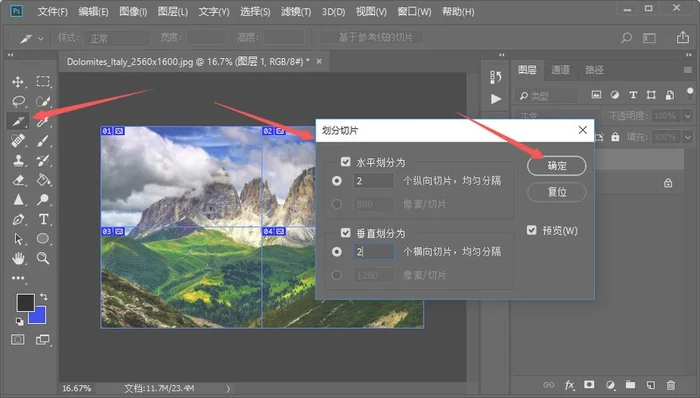Select 个纵向切片 evenly spaced radio button
Viewport: 700px width, 398px height.
337,181
